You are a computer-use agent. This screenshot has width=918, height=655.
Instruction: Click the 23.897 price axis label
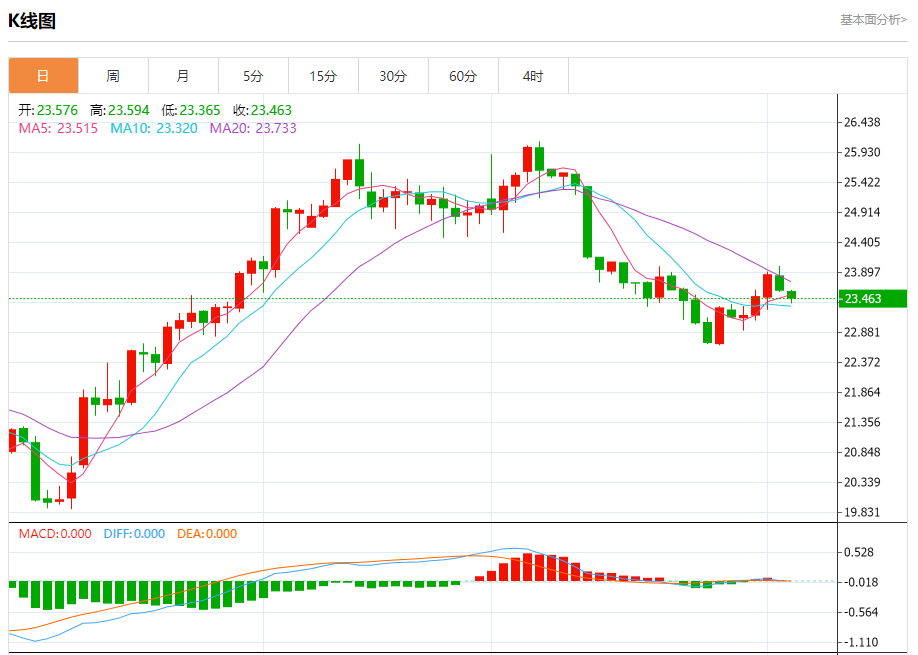[x=862, y=272]
